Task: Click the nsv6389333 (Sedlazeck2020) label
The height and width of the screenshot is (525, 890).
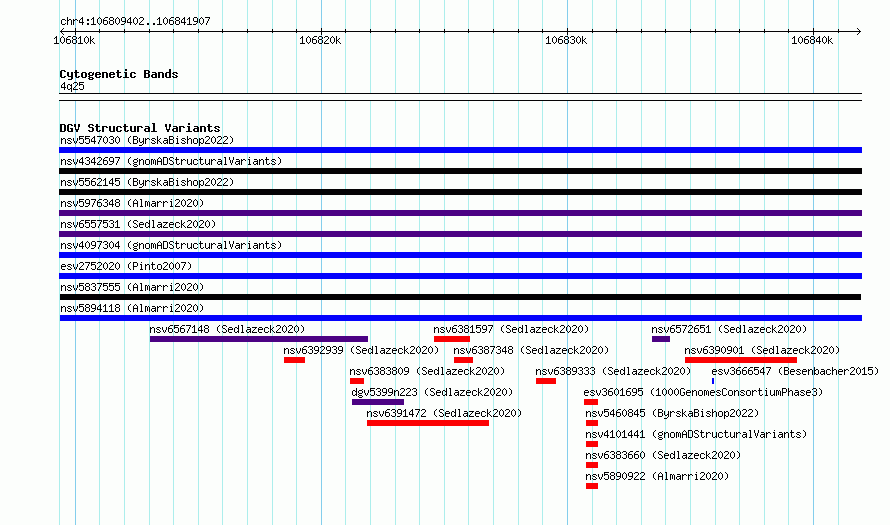Action: [x=614, y=371]
